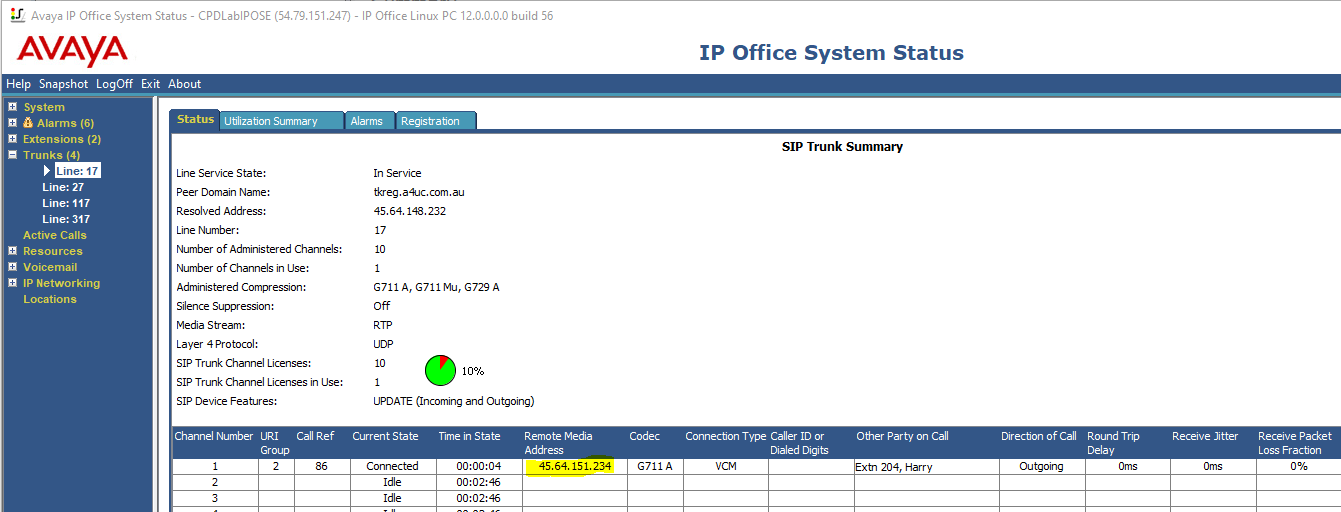Image resolution: width=1341 pixels, height=512 pixels.
Task: Switch to the Alarms tab
Action: (x=370, y=121)
